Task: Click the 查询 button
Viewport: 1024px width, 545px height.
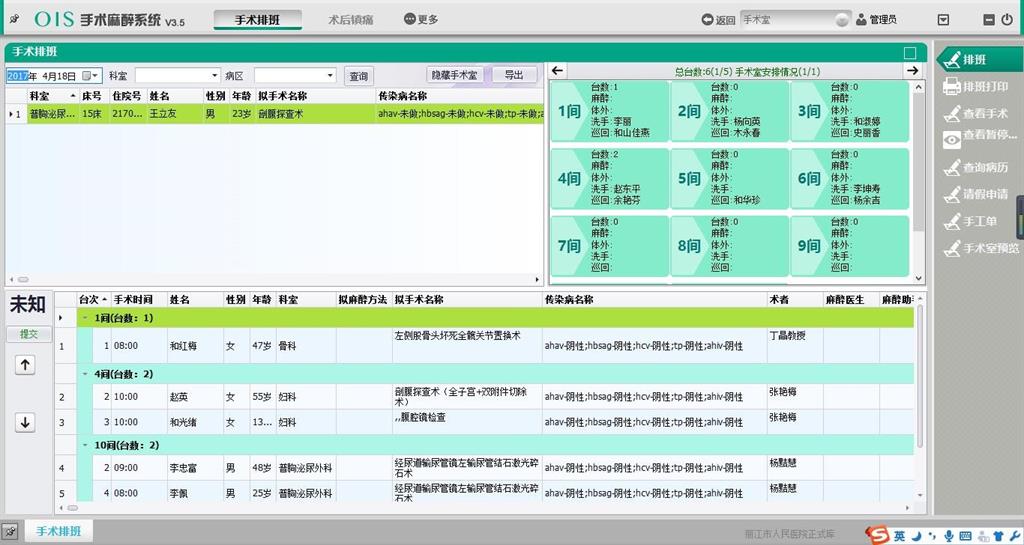Action: tap(358, 76)
